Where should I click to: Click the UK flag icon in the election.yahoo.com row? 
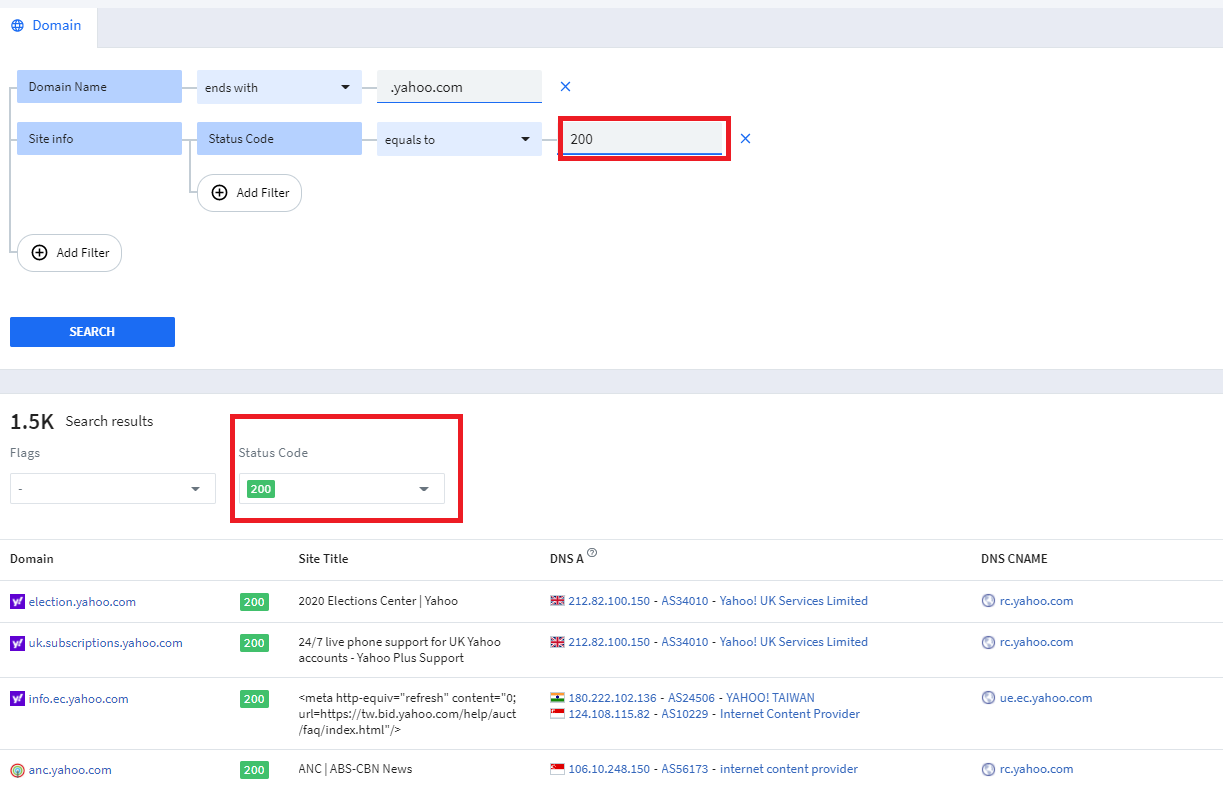[557, 601]
